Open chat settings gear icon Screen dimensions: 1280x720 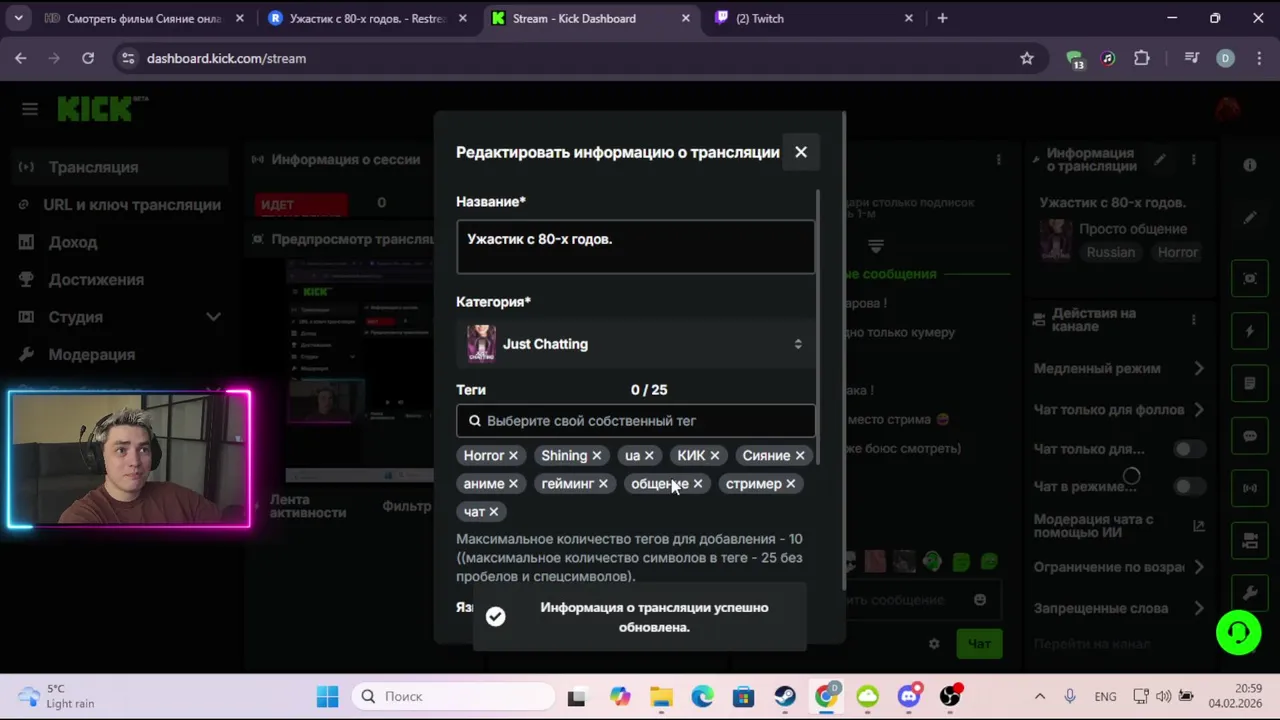pos(934,644)
